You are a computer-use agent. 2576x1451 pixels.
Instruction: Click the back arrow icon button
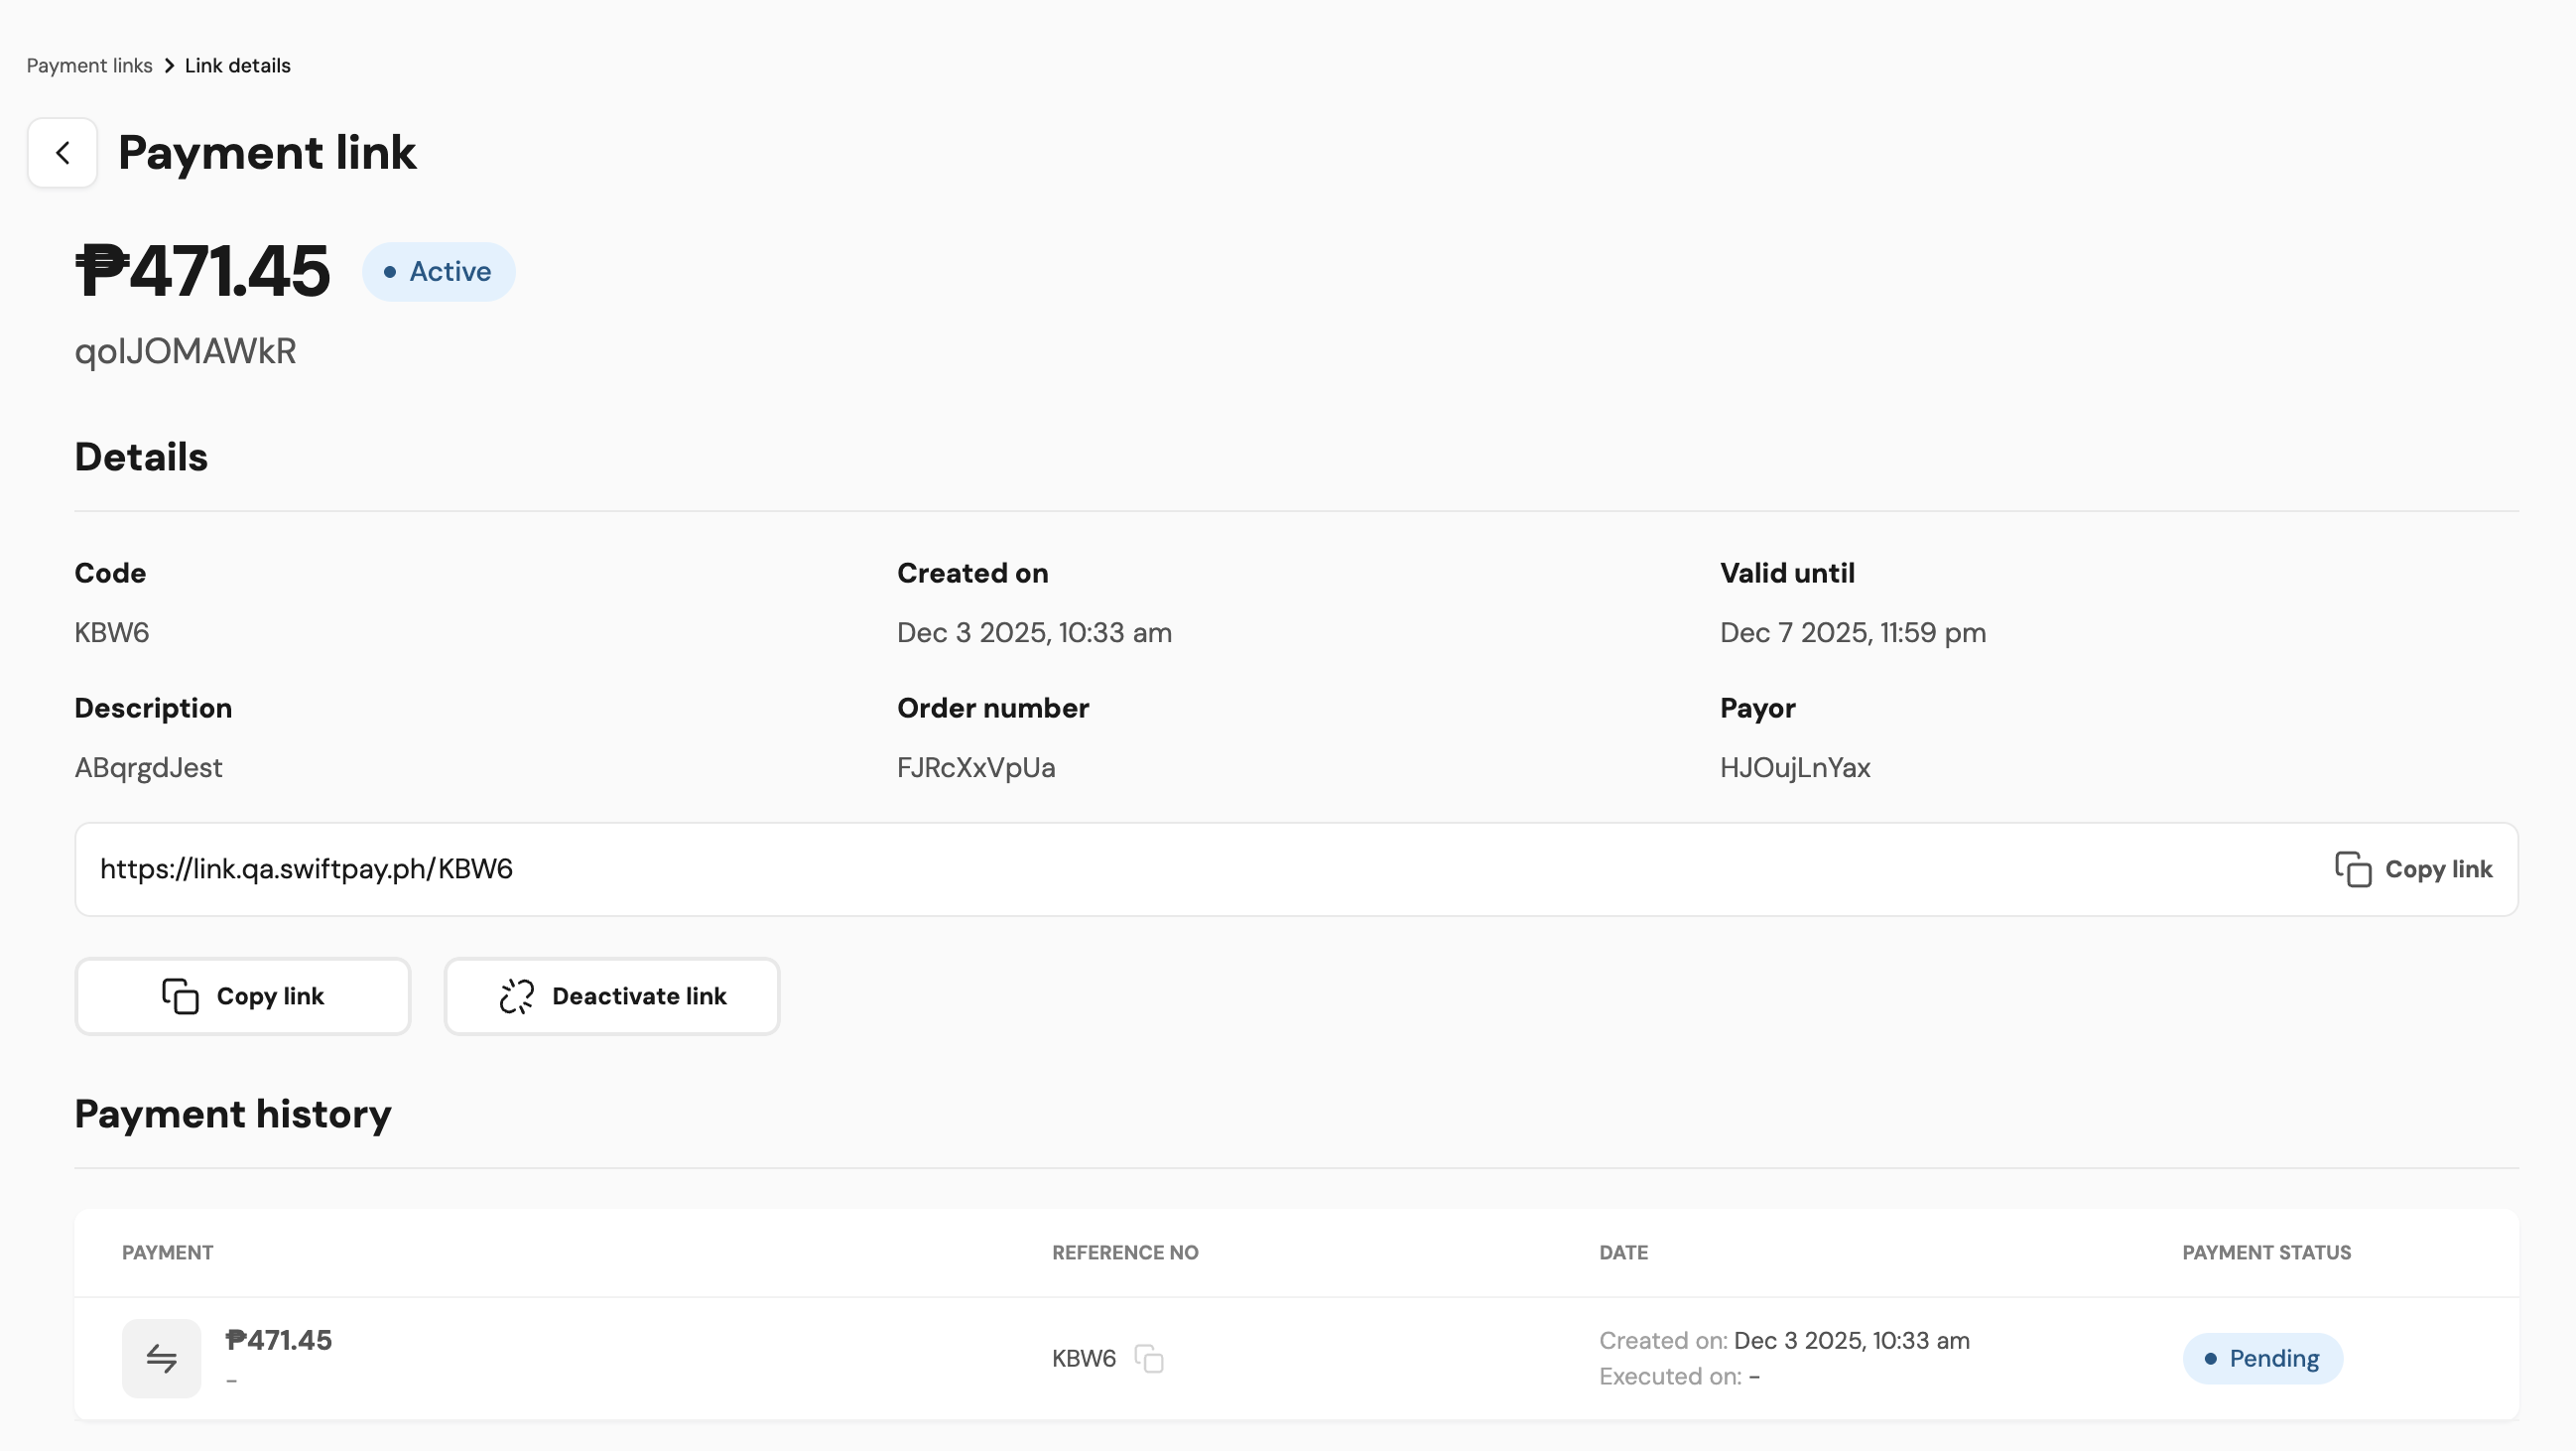(x=62, y=153)
